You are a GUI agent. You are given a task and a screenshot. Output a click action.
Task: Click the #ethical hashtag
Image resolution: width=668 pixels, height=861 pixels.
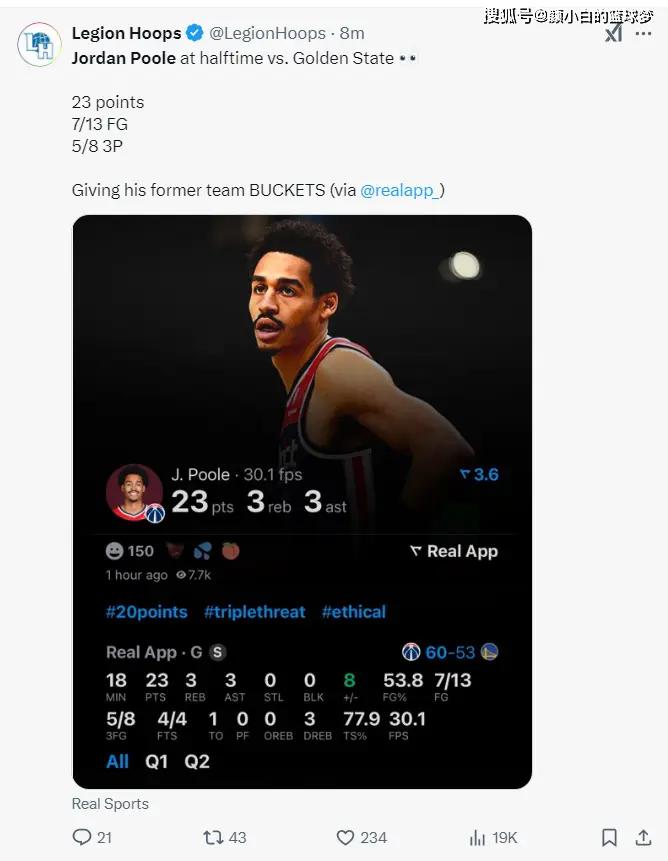[354, 612]
